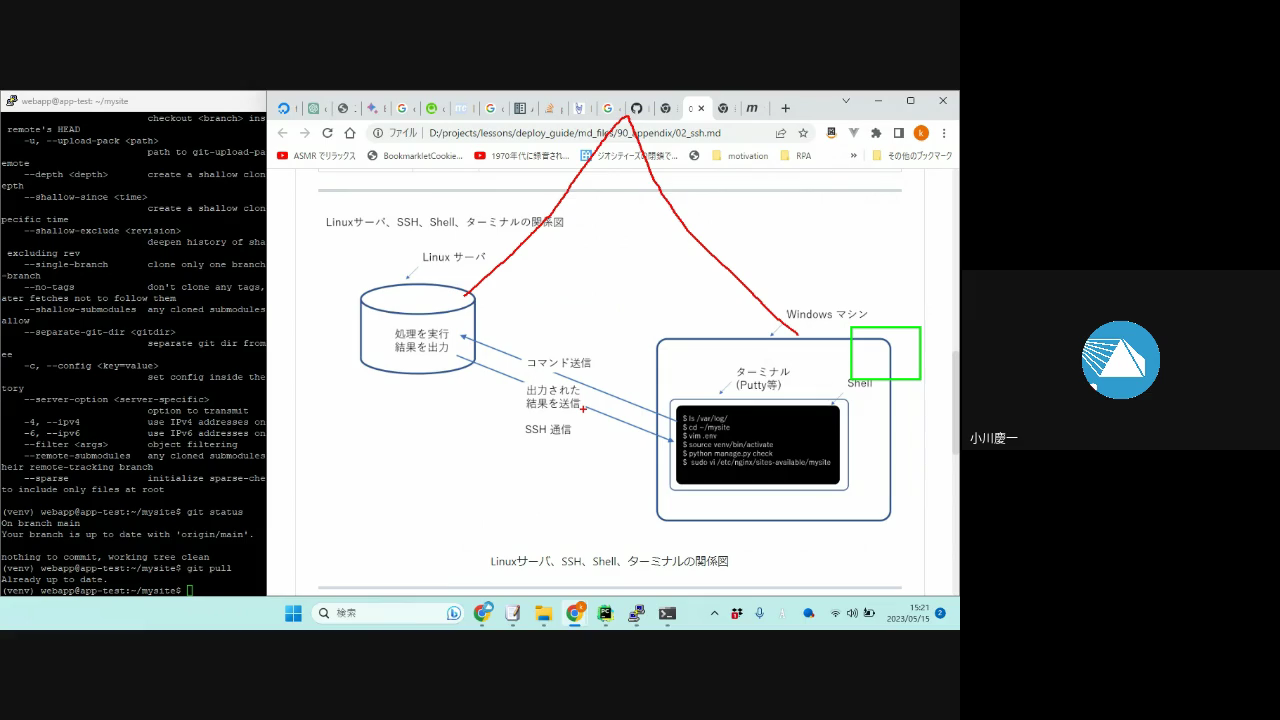Open File Explorer from the taskbar
The width and height of the screenshot is (1280, 720).
point(543,613)
